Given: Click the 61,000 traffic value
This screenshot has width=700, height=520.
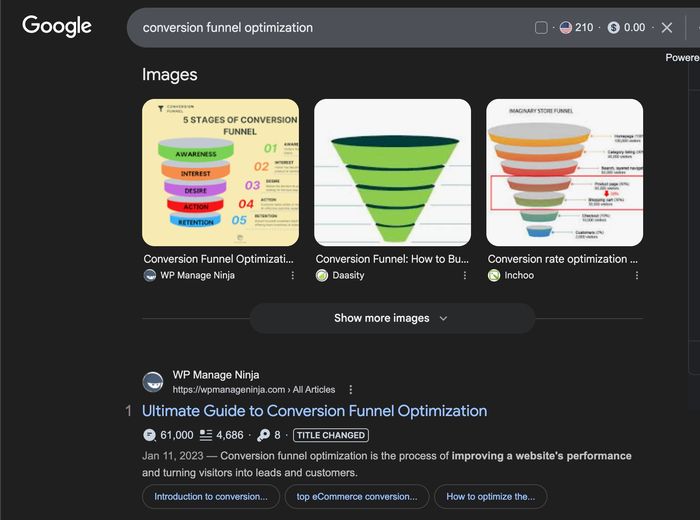Looking at the screenshot, I should pyautogui.click(x=177, y=435).
